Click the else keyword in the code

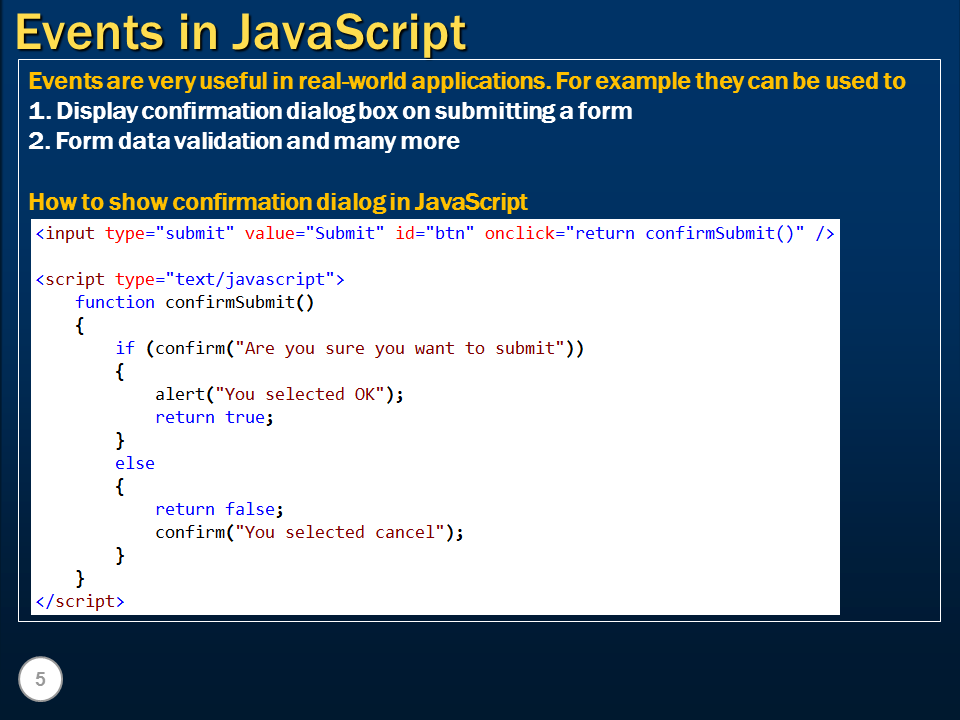click(x=135, y=463)
